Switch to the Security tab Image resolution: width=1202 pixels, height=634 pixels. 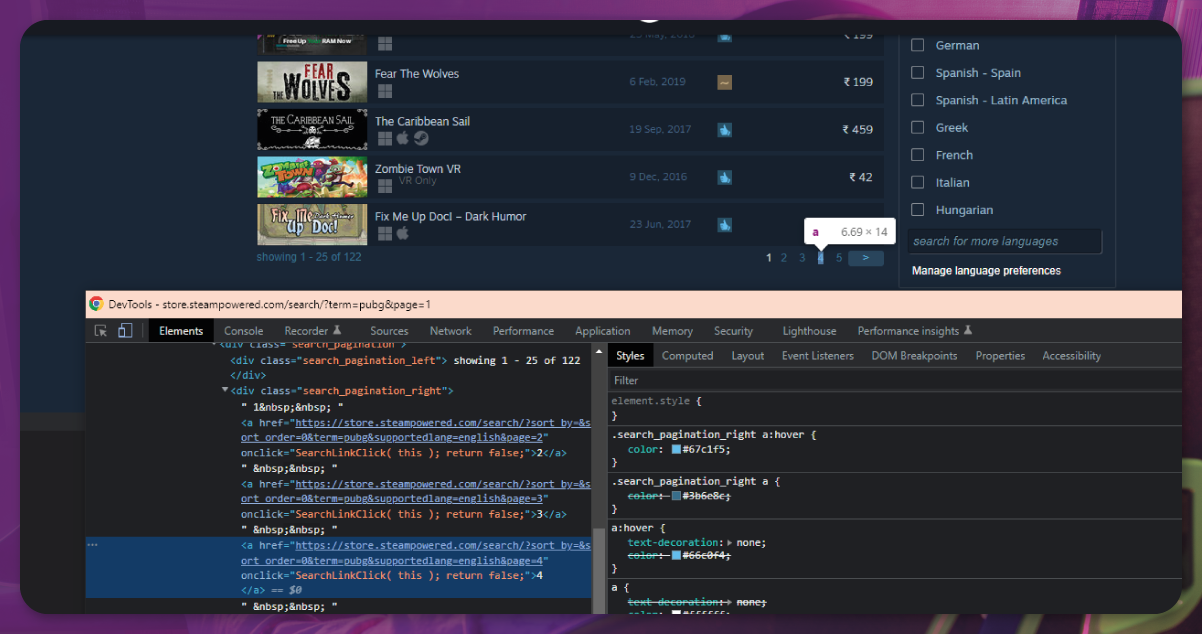(733, 331)
